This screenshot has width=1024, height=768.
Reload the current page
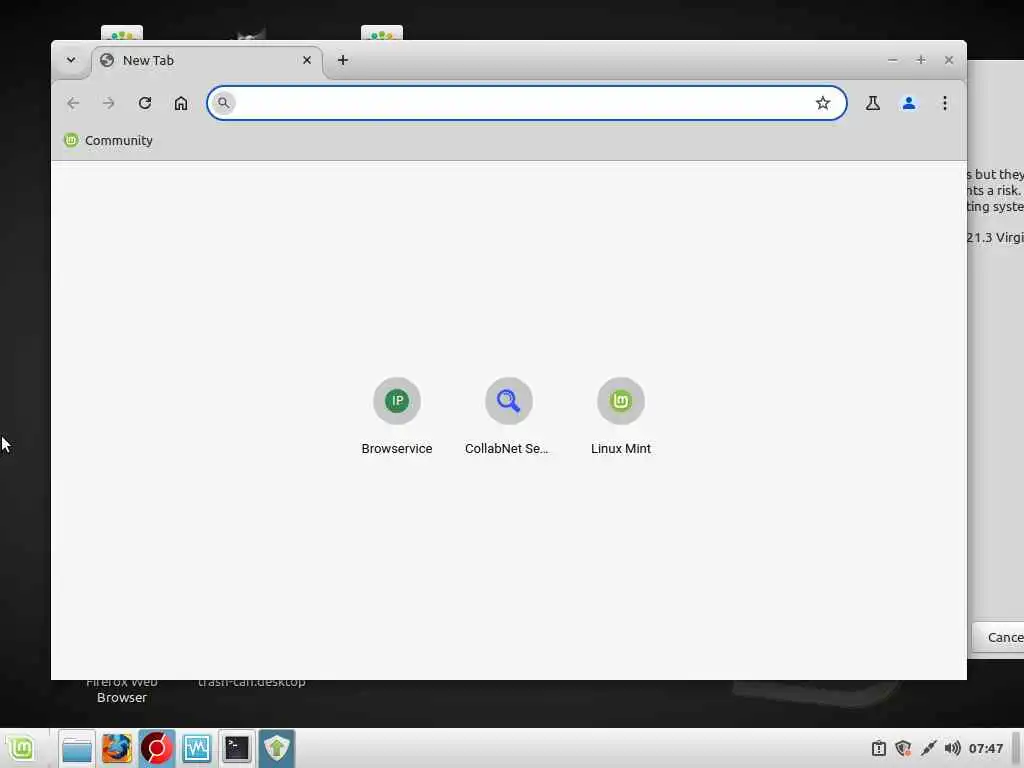(145, 103)
